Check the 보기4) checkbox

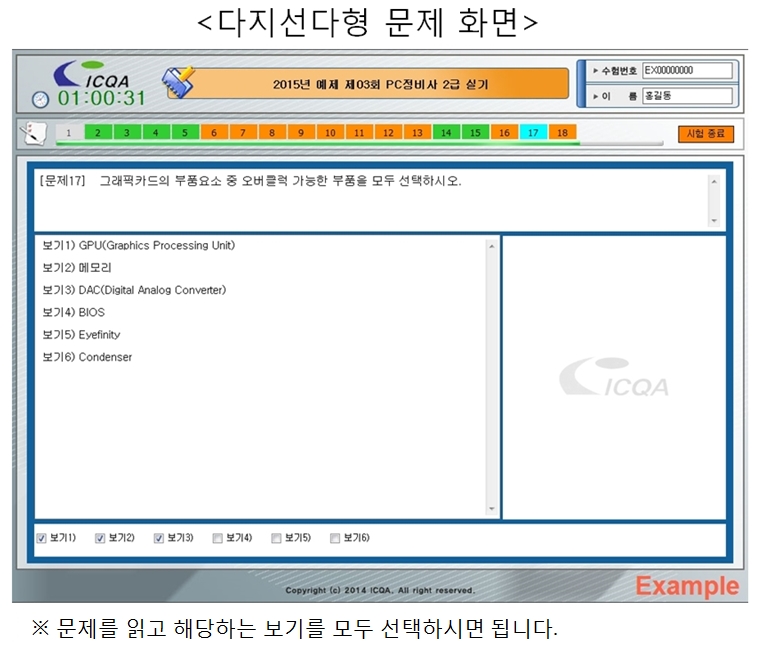[x=217, y=538]
